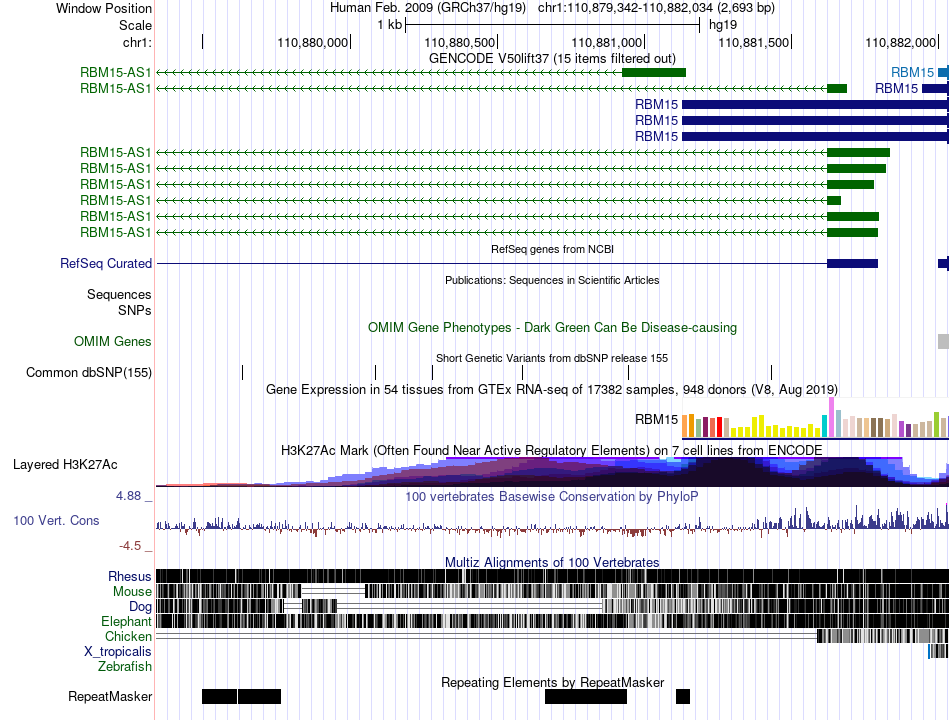Click the Mouse alignment label

pos(132,592)
